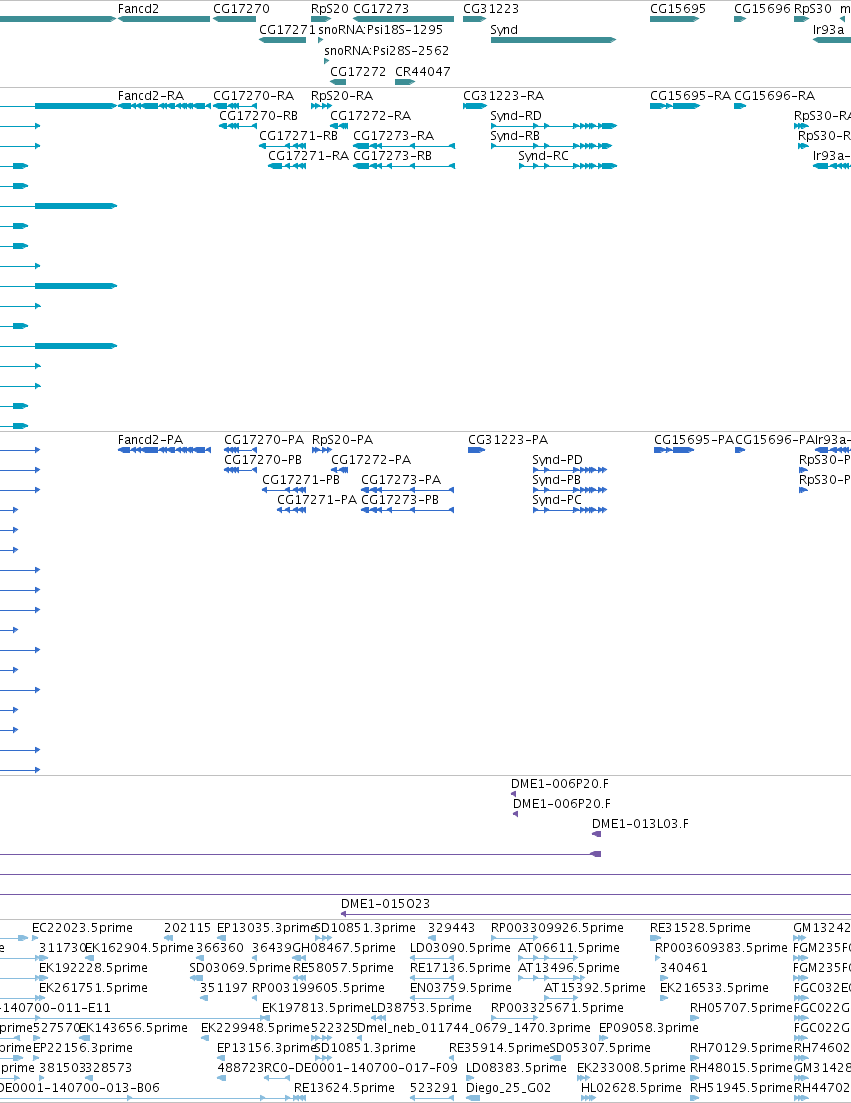Click the RE17136.5prime EST label
This screenshot has height=1103, width=851.
point(460,968)
